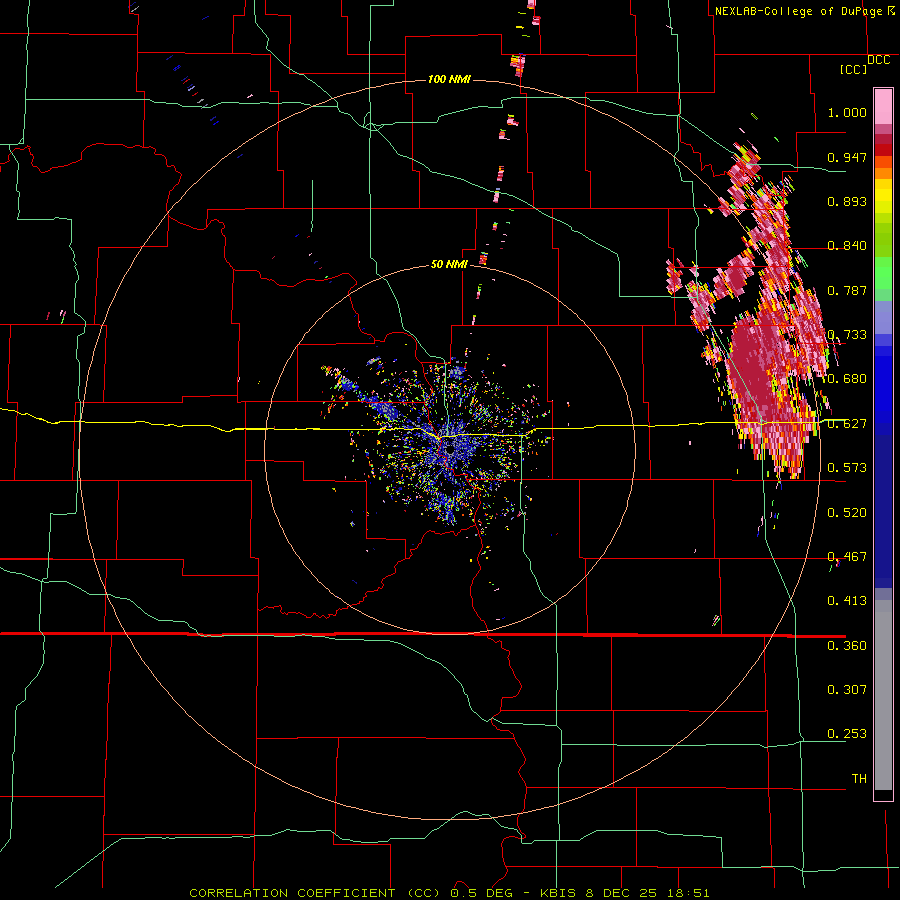Click the gray lower segment of color bar
The image size is (900, 900).
click(883, 695)
